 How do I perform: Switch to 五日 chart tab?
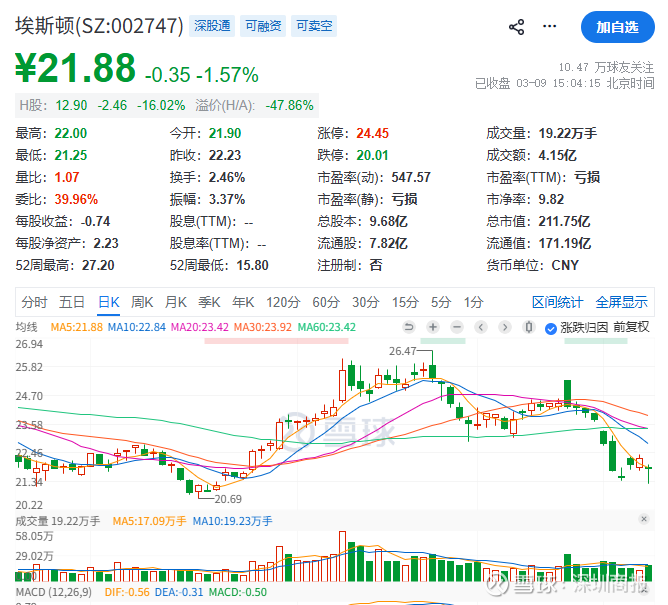(72, 302)
